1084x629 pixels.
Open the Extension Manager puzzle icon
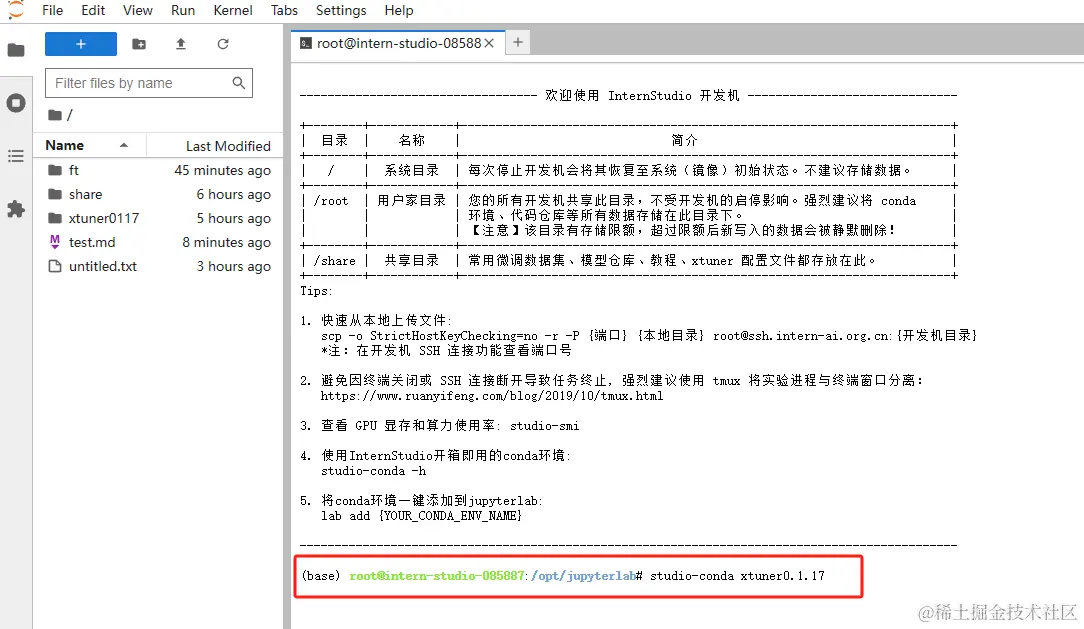coord(16,209)
